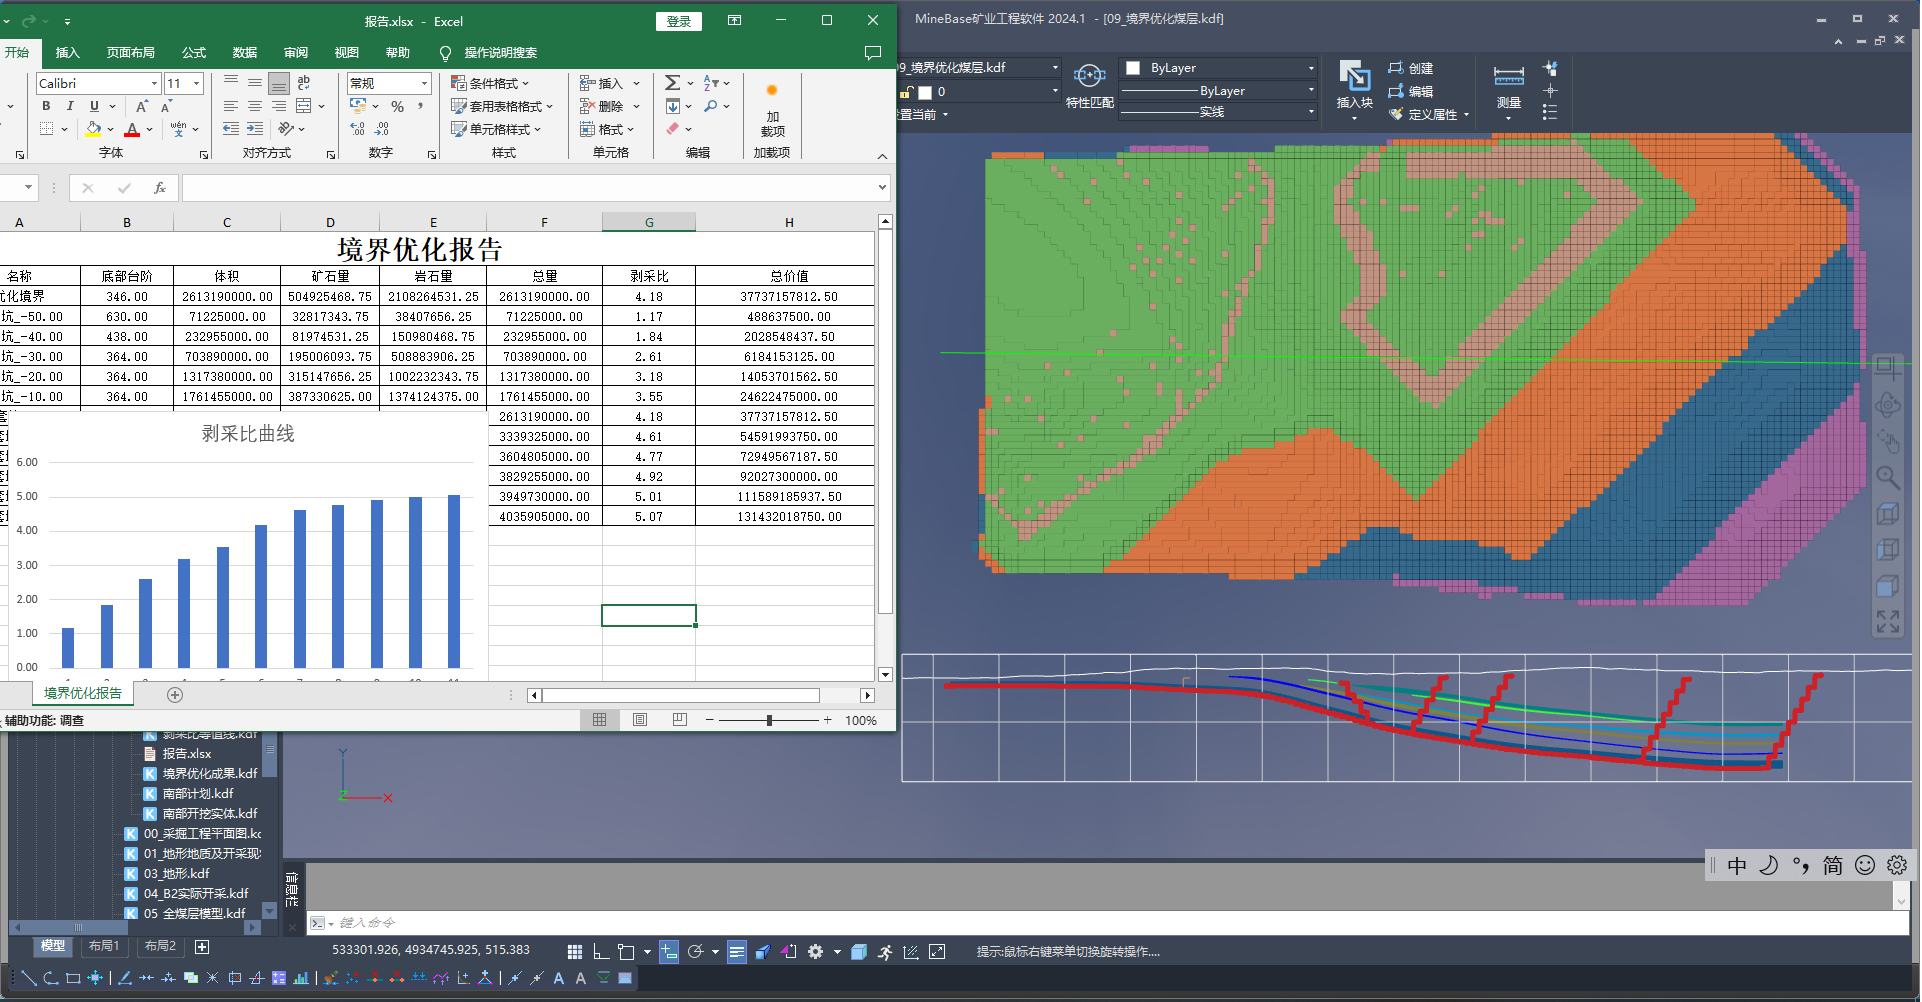Open the 布局1 layout tab
The height and width of the screenshot is (1002, 1922).
point(104,946)
